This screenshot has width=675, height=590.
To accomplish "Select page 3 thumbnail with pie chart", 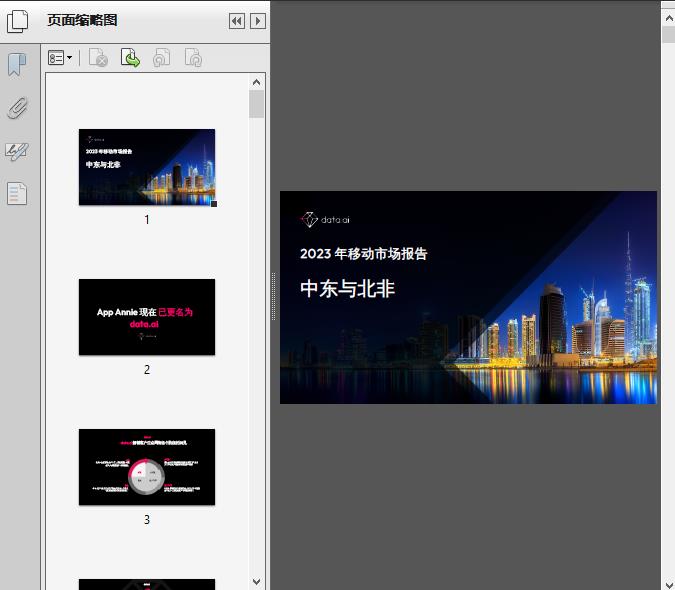I will point(147,467).
